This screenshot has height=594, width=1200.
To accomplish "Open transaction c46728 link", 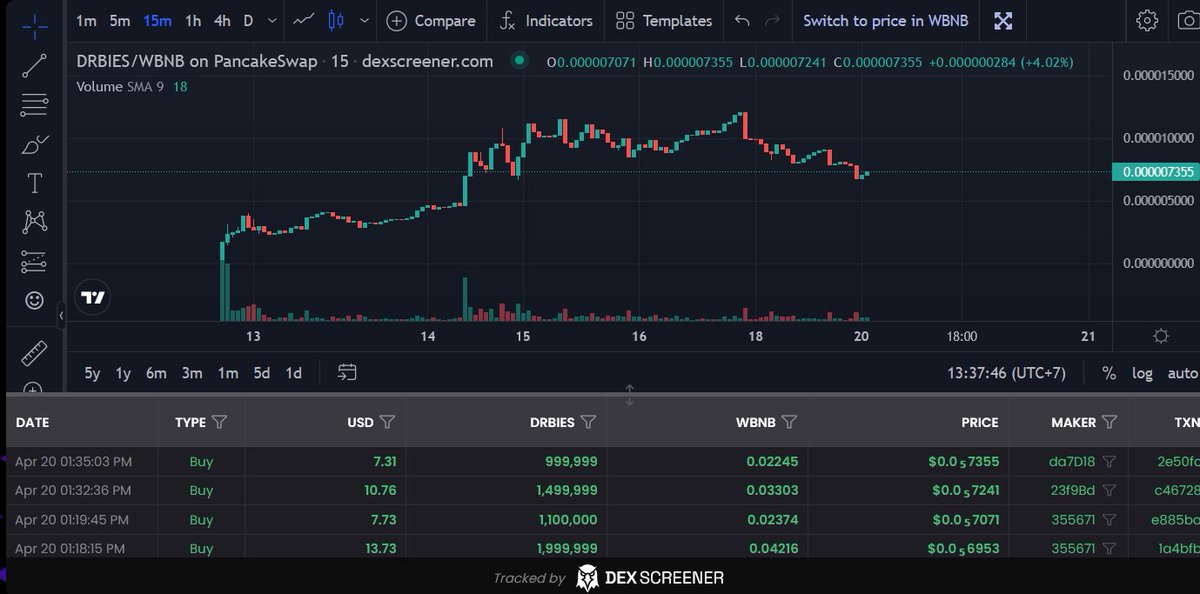I will coord(1178,490).
